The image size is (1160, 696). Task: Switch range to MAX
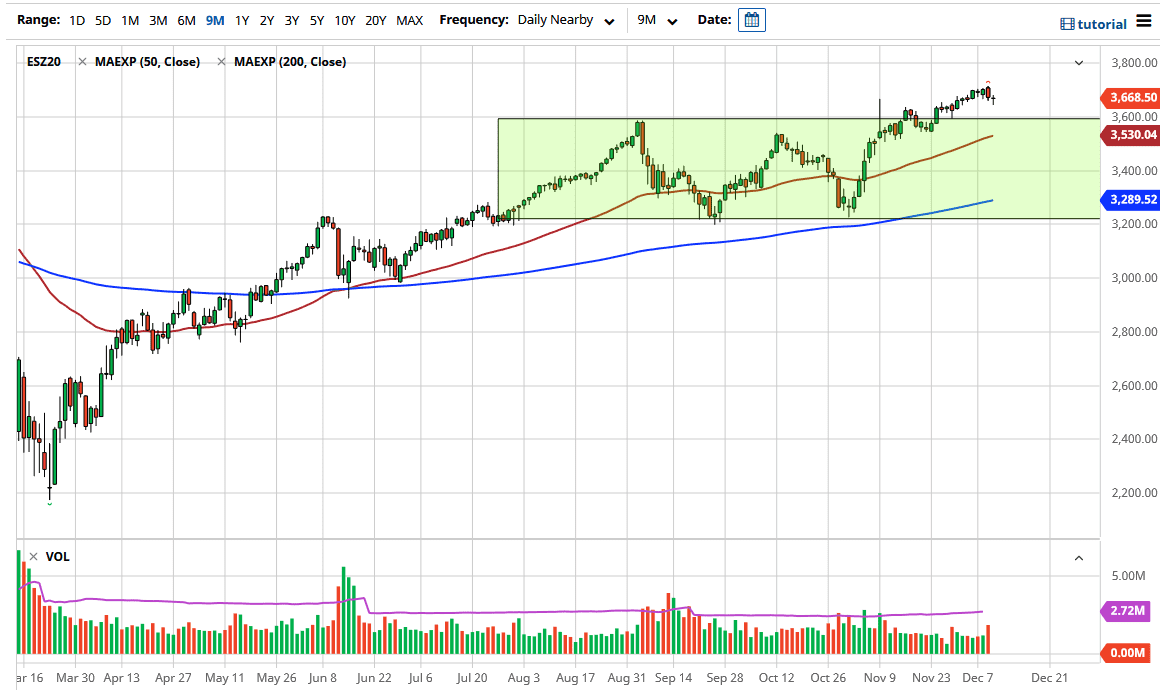coord(409,20)
